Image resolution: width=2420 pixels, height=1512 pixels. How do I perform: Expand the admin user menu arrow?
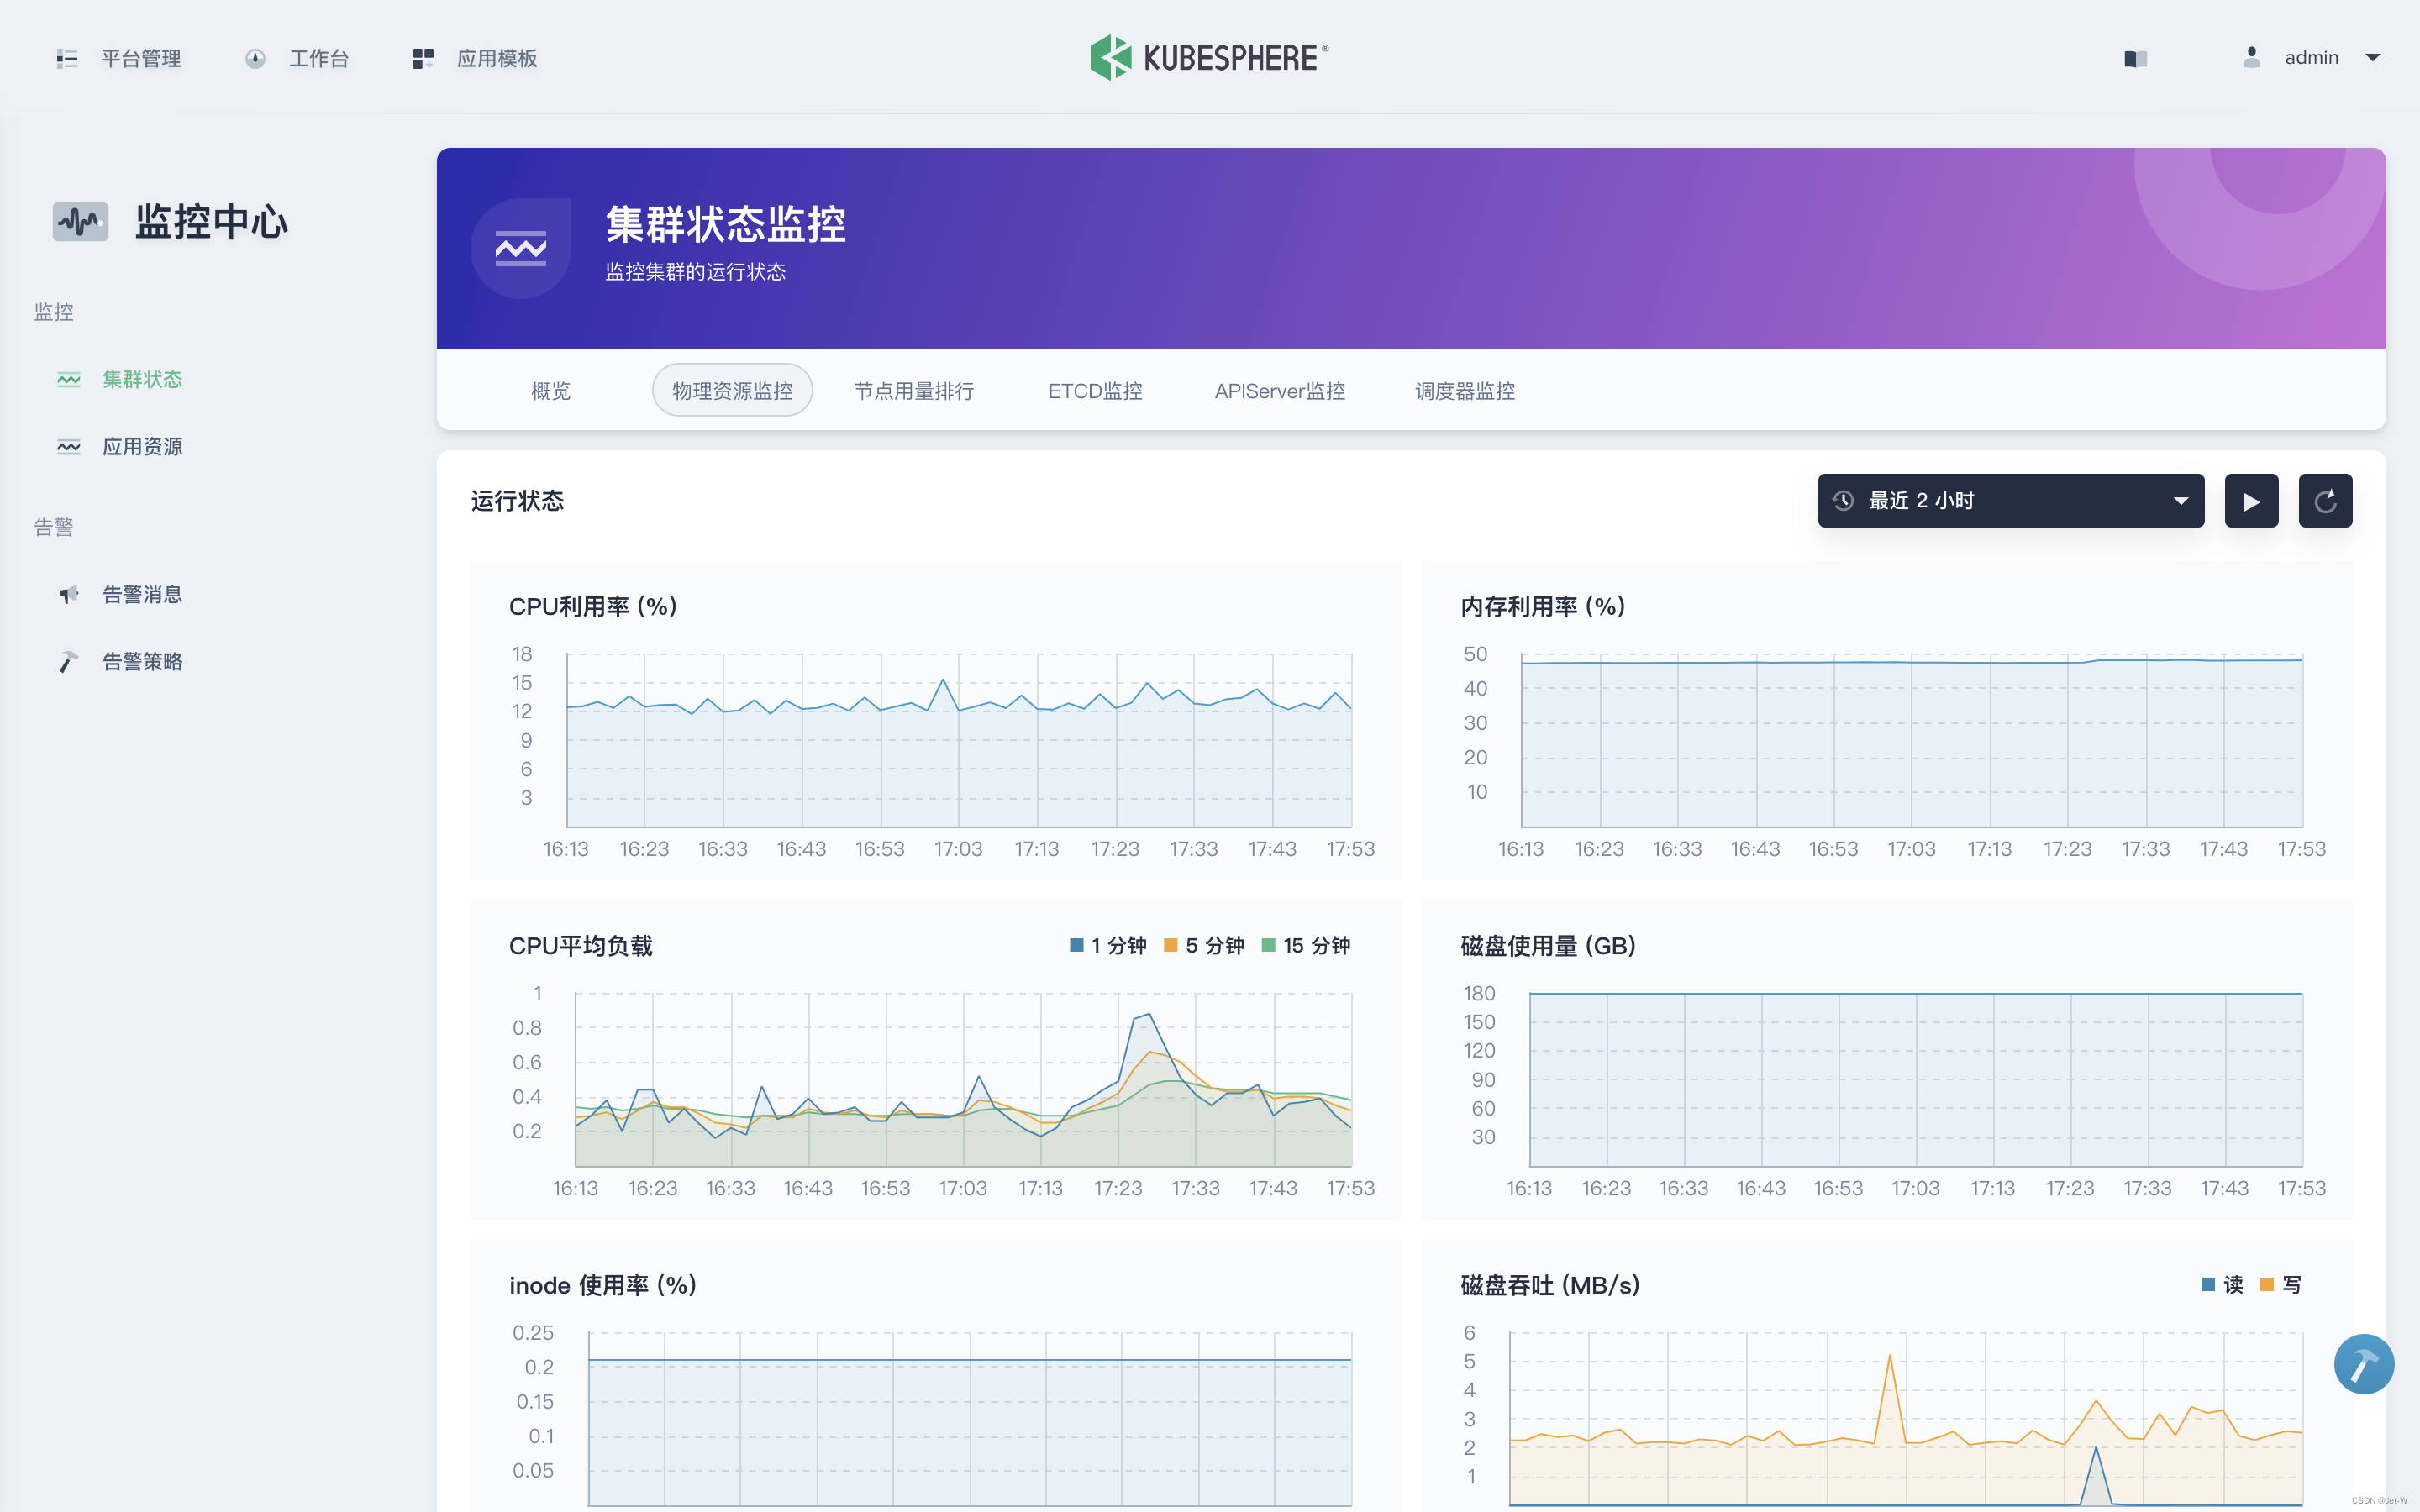click(x=2372, y=58)
